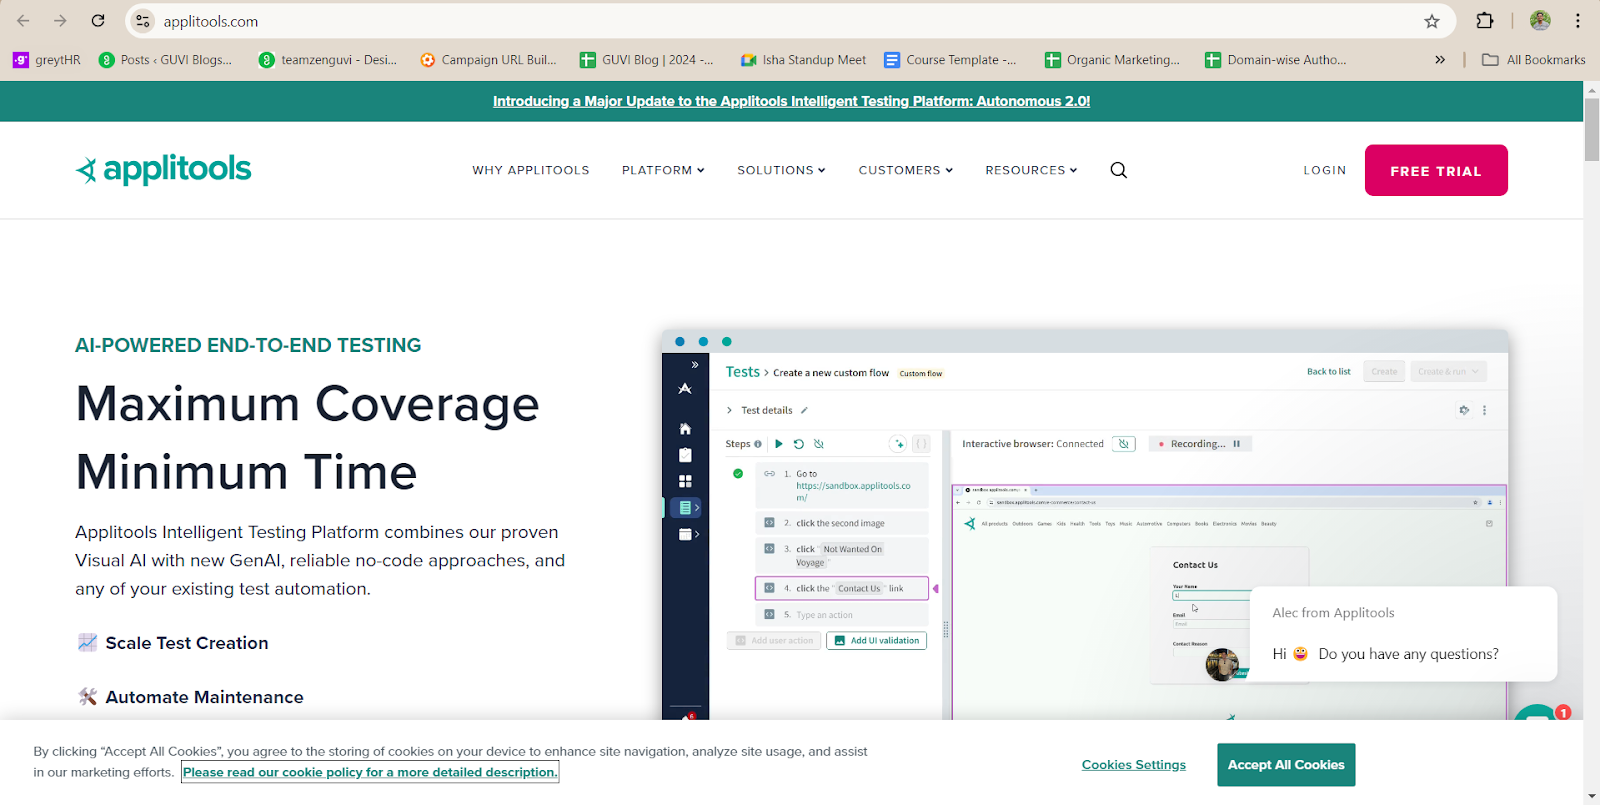Open the teamzenguvi bookmark

pos(328,60)
